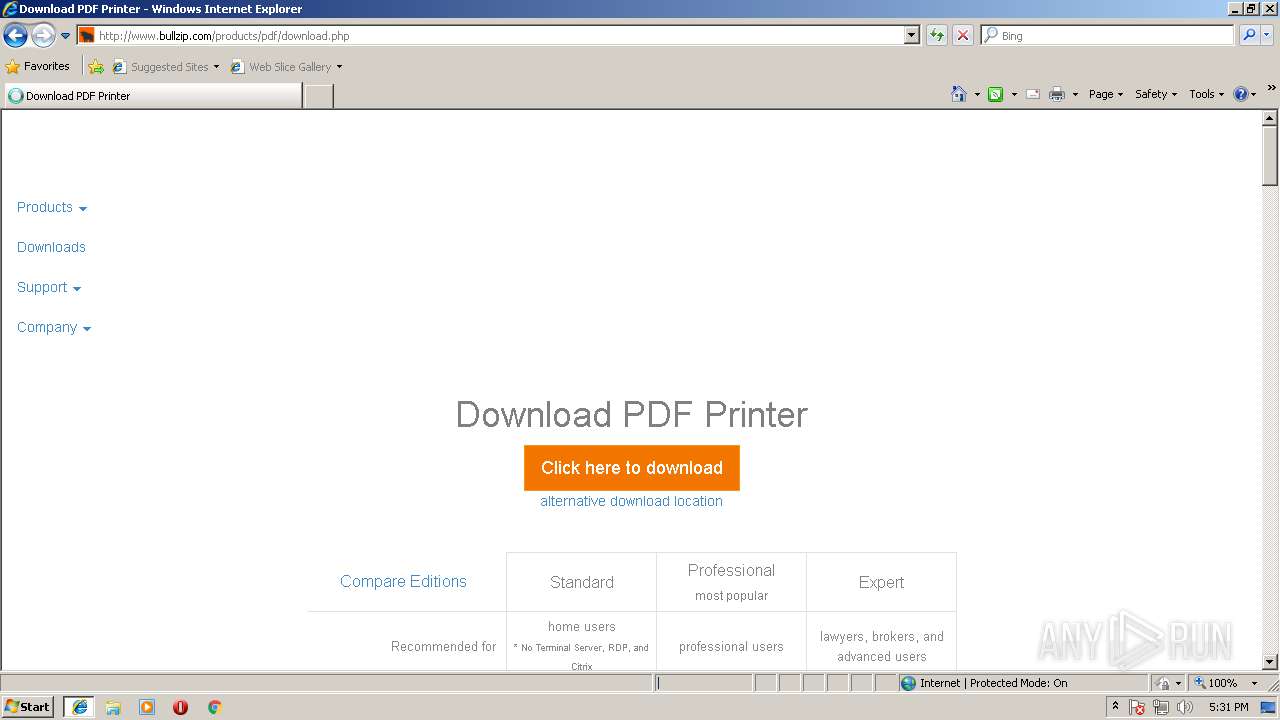Click the page scrollbar down arrow
Image resolution: width=1280 pixels, height=720 pixels.
(1270, 662)
